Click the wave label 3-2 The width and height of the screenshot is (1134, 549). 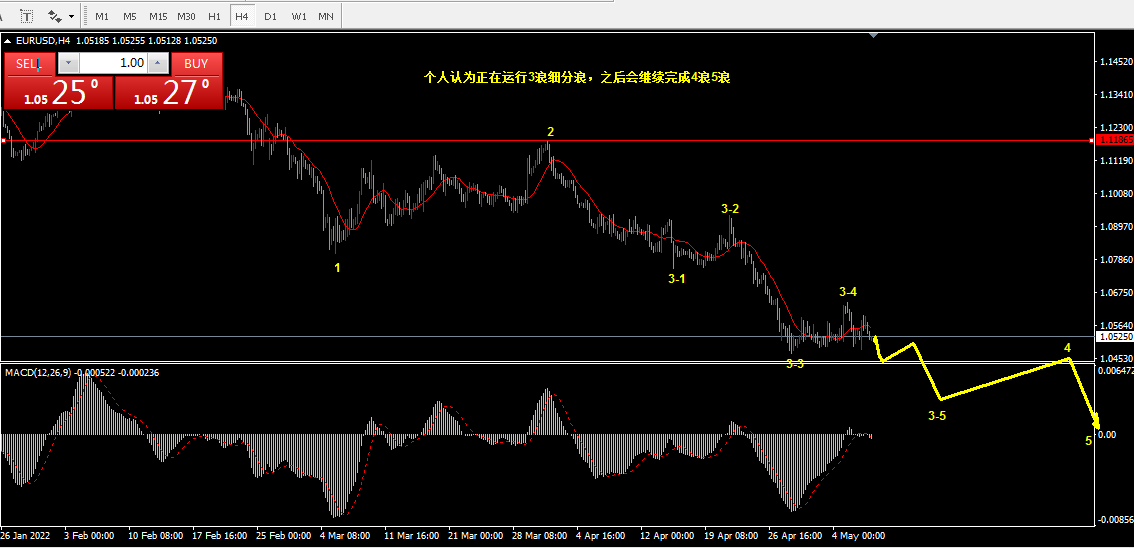pos(730,209)
